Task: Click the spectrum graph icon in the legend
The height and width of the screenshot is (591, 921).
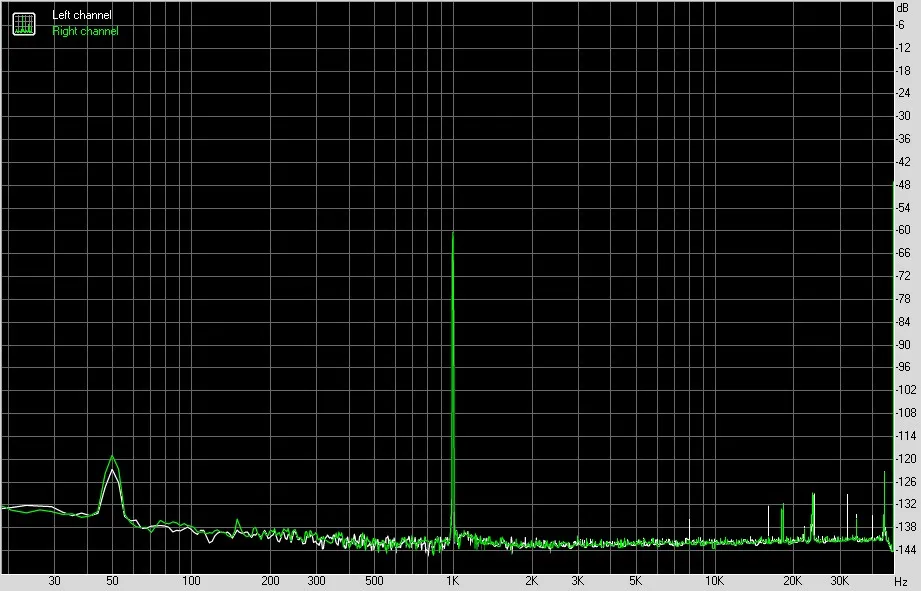Action: (x=24, y=23)
